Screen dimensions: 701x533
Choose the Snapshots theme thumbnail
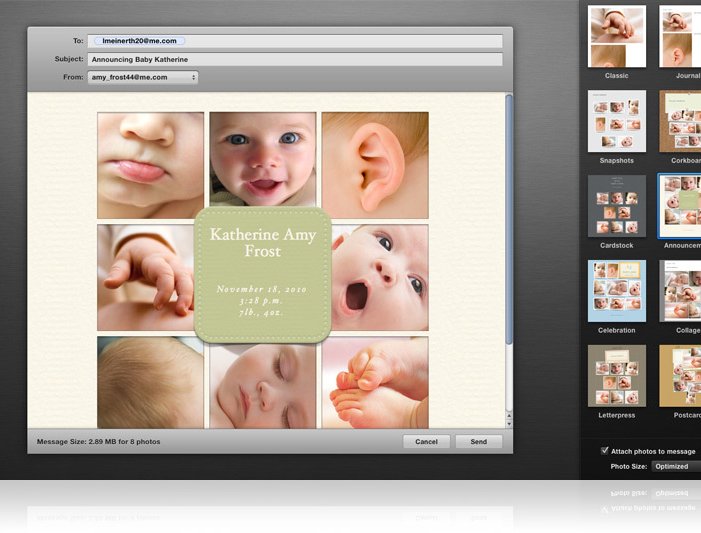coord(617,121)
